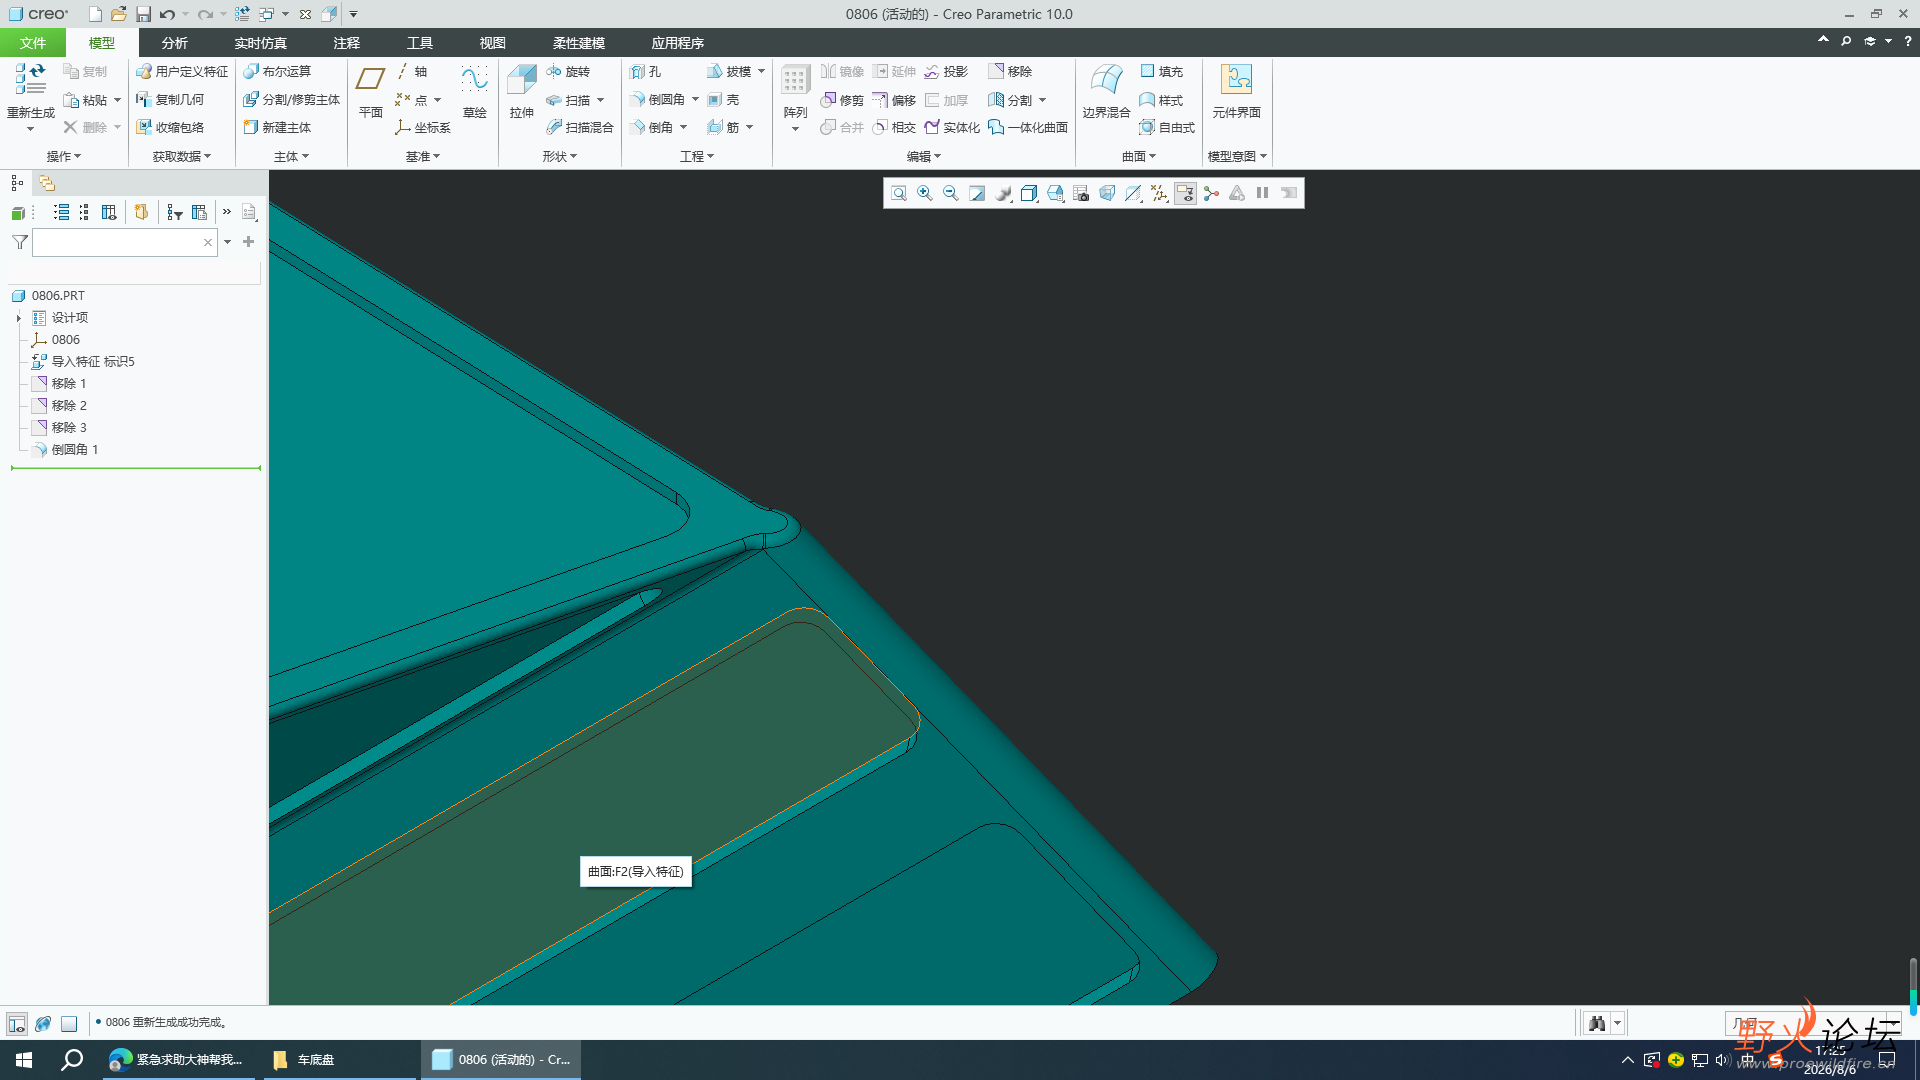Viewport: 1920px width, 1080px height.
Task: Click the Style (样式) surface tool
Action: (x=1161, y=100)
